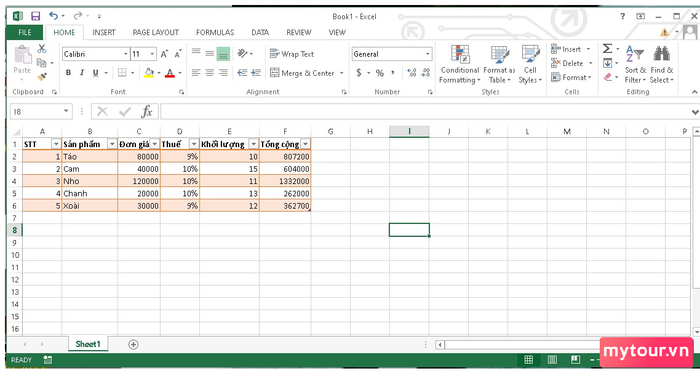
Task: Cut the selection with scissors icon
Action: [x=42, y=49]
